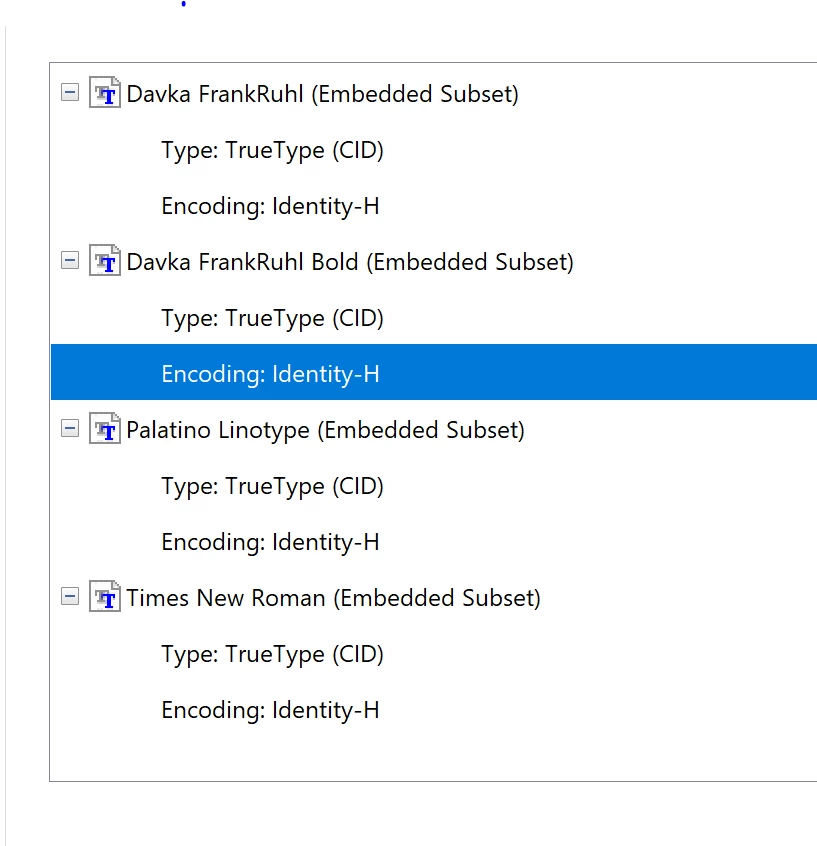Screen dimensions: 817x846
Task: Select Davka FrankRuhl (Embedded Subset) item
Action: click(322, 94)
